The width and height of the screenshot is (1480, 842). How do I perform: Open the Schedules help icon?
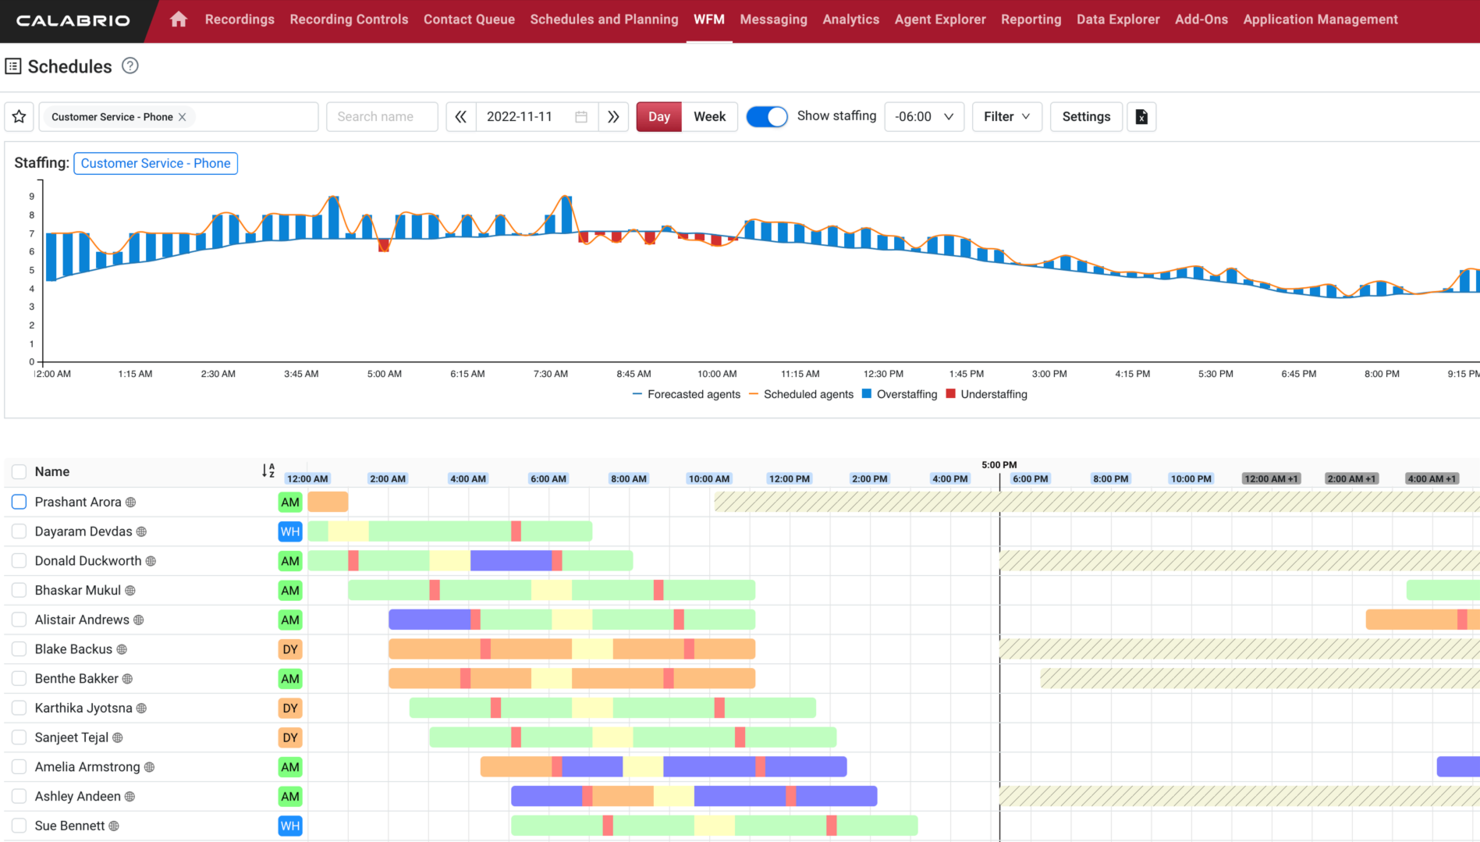point(129,66)
